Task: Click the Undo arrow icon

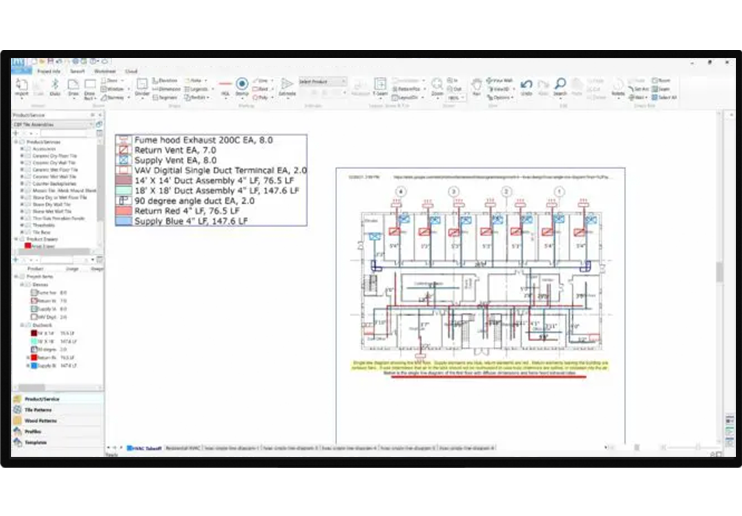Action: pos(526,86)
